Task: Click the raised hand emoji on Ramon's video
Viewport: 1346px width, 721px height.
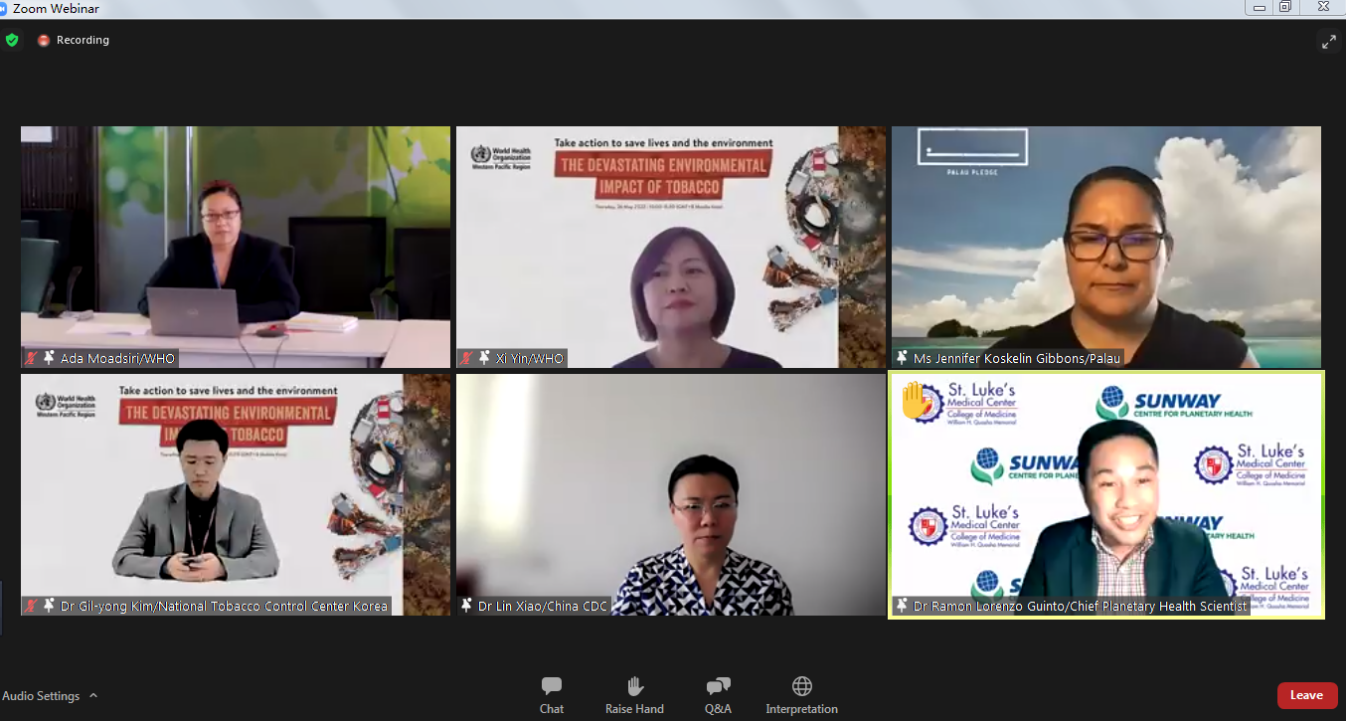Action: 916,400
